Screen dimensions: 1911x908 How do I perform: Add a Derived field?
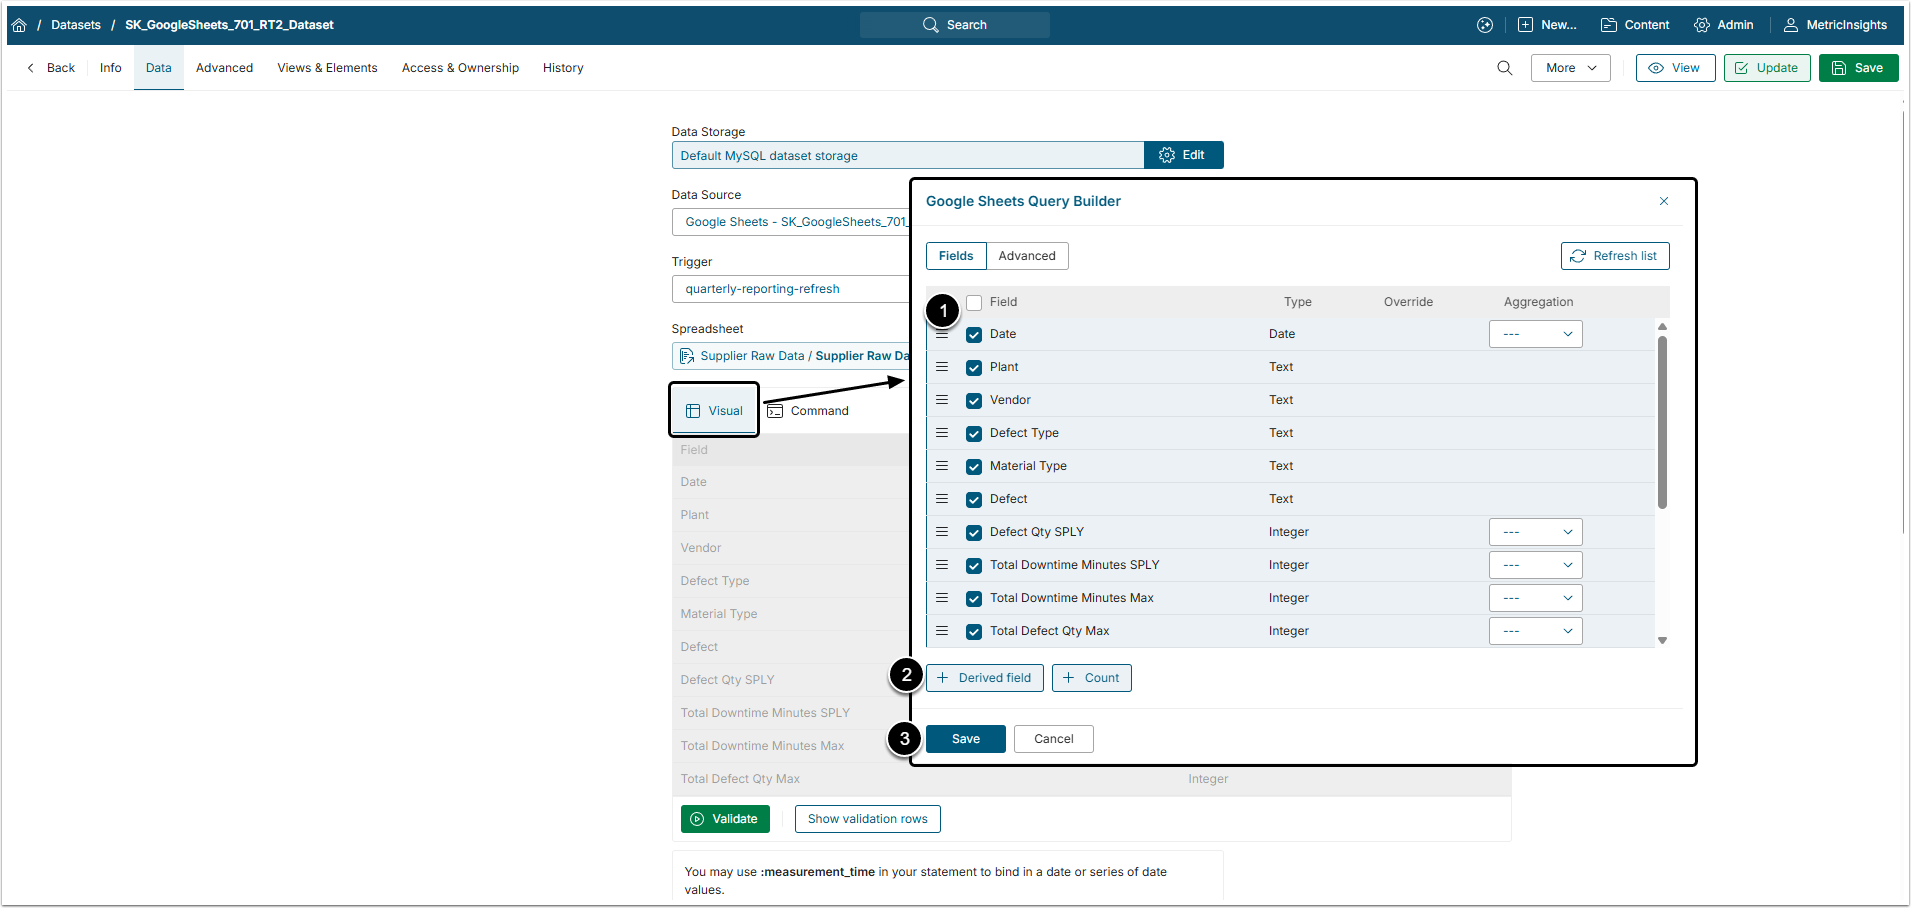click(984, 678)
